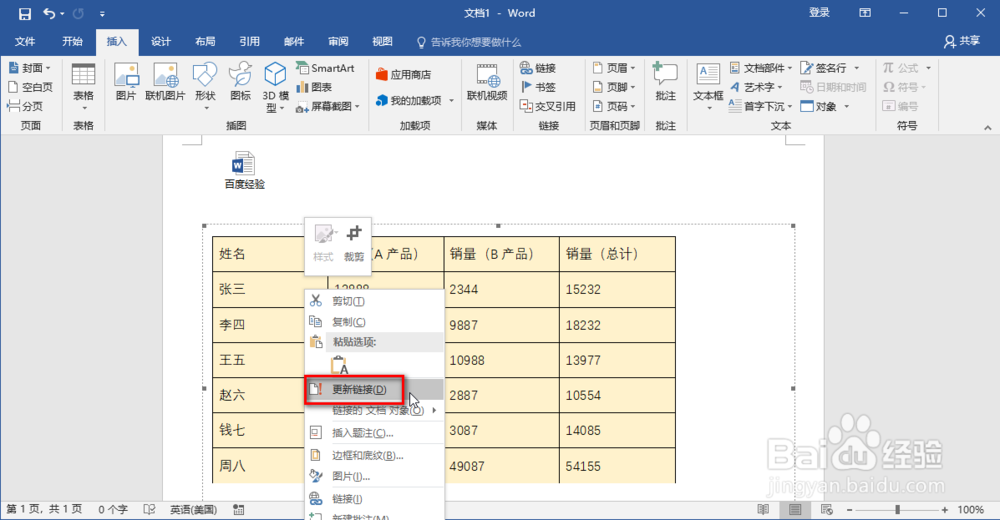Click 登录 to sign in
Viewport: 1000px width, 520px height.
point(819,13)
